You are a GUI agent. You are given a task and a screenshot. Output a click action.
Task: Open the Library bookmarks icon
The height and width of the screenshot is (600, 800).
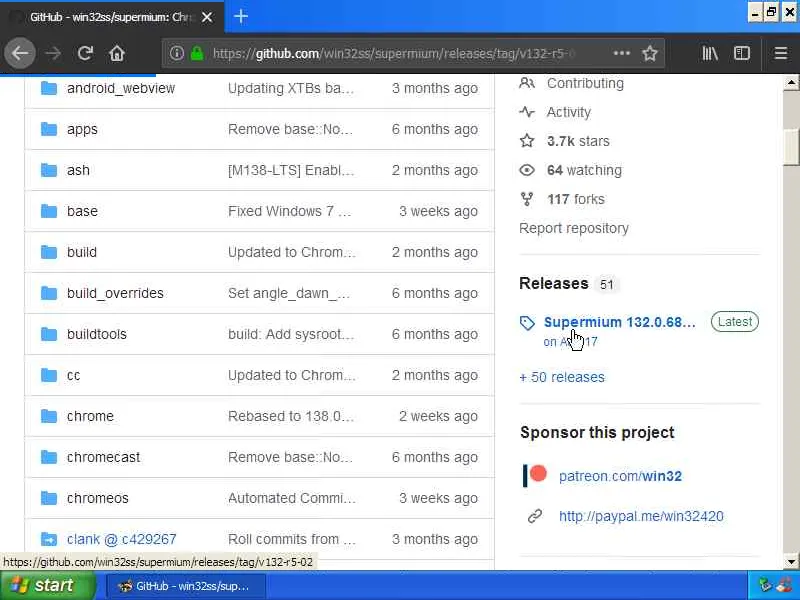click(x=710, y=53)
